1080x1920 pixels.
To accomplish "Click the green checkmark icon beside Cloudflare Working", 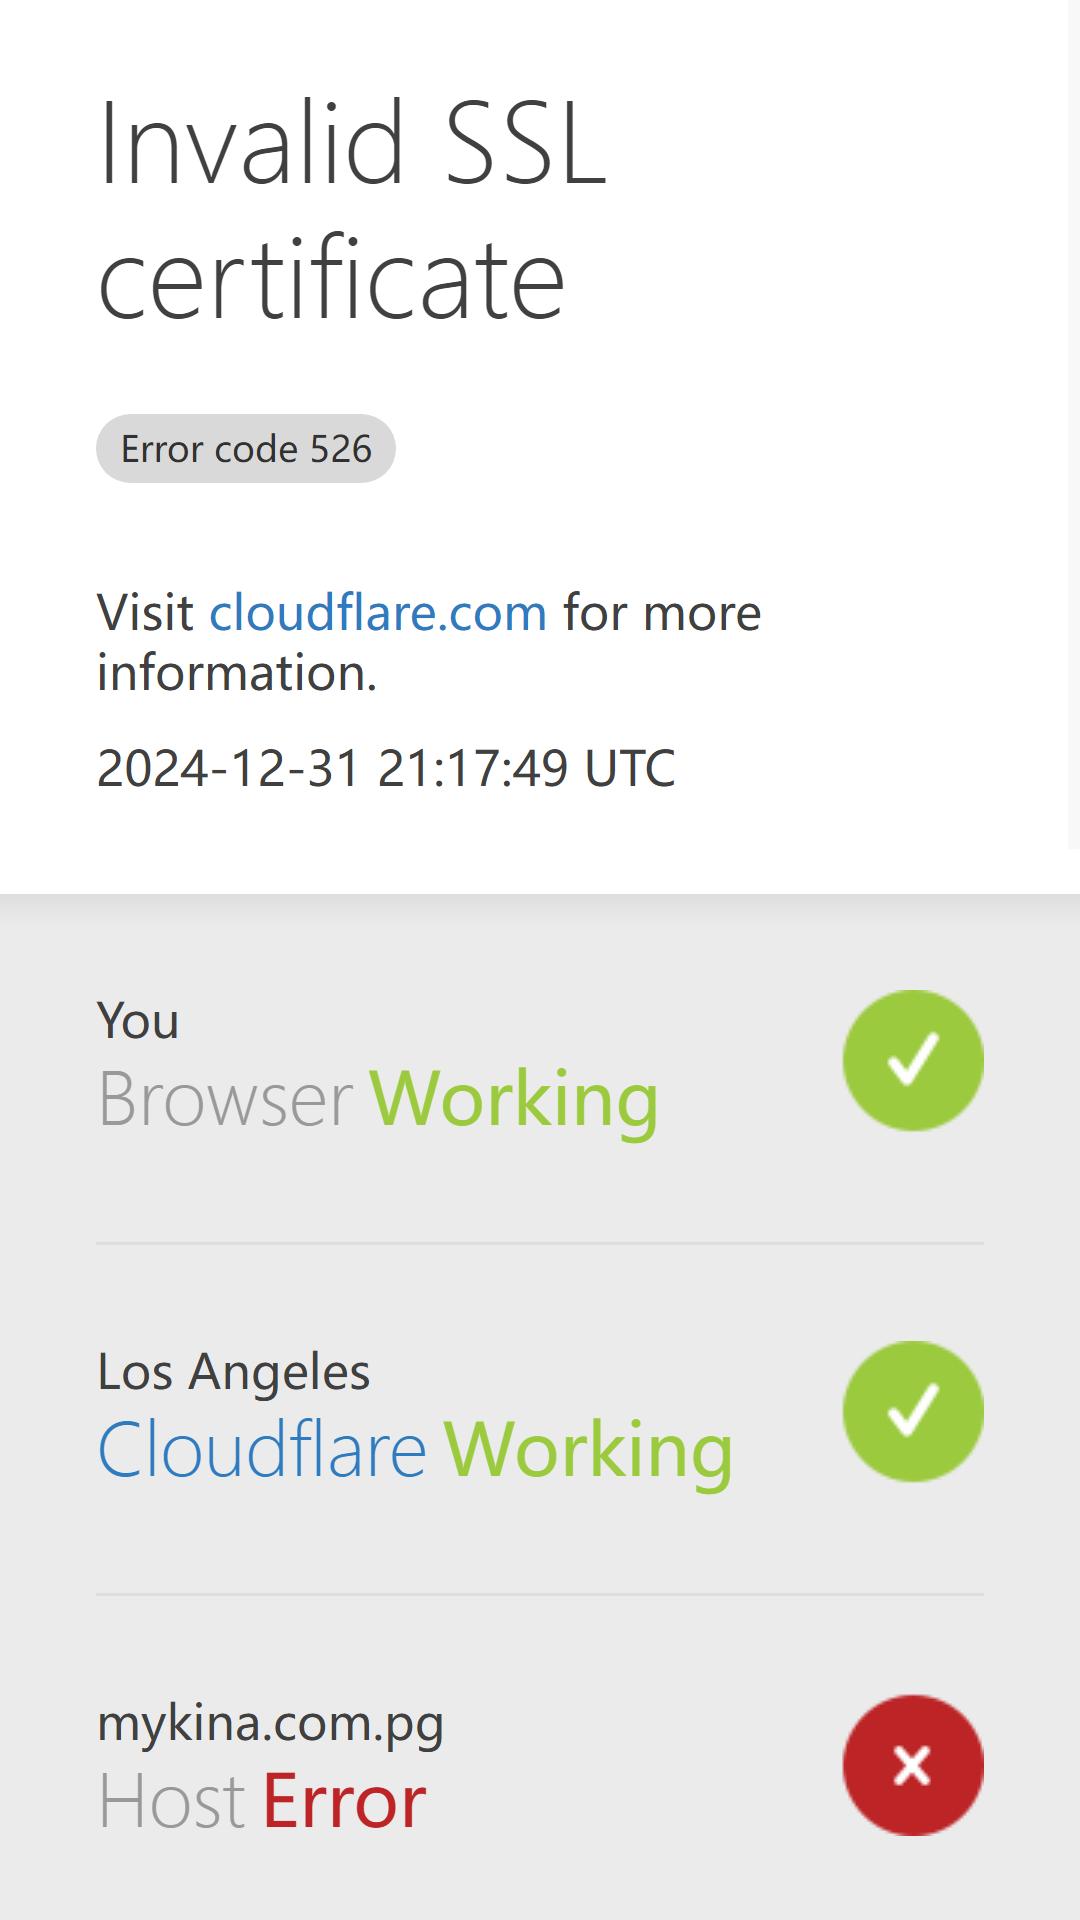I will [x=913, y=1411].
